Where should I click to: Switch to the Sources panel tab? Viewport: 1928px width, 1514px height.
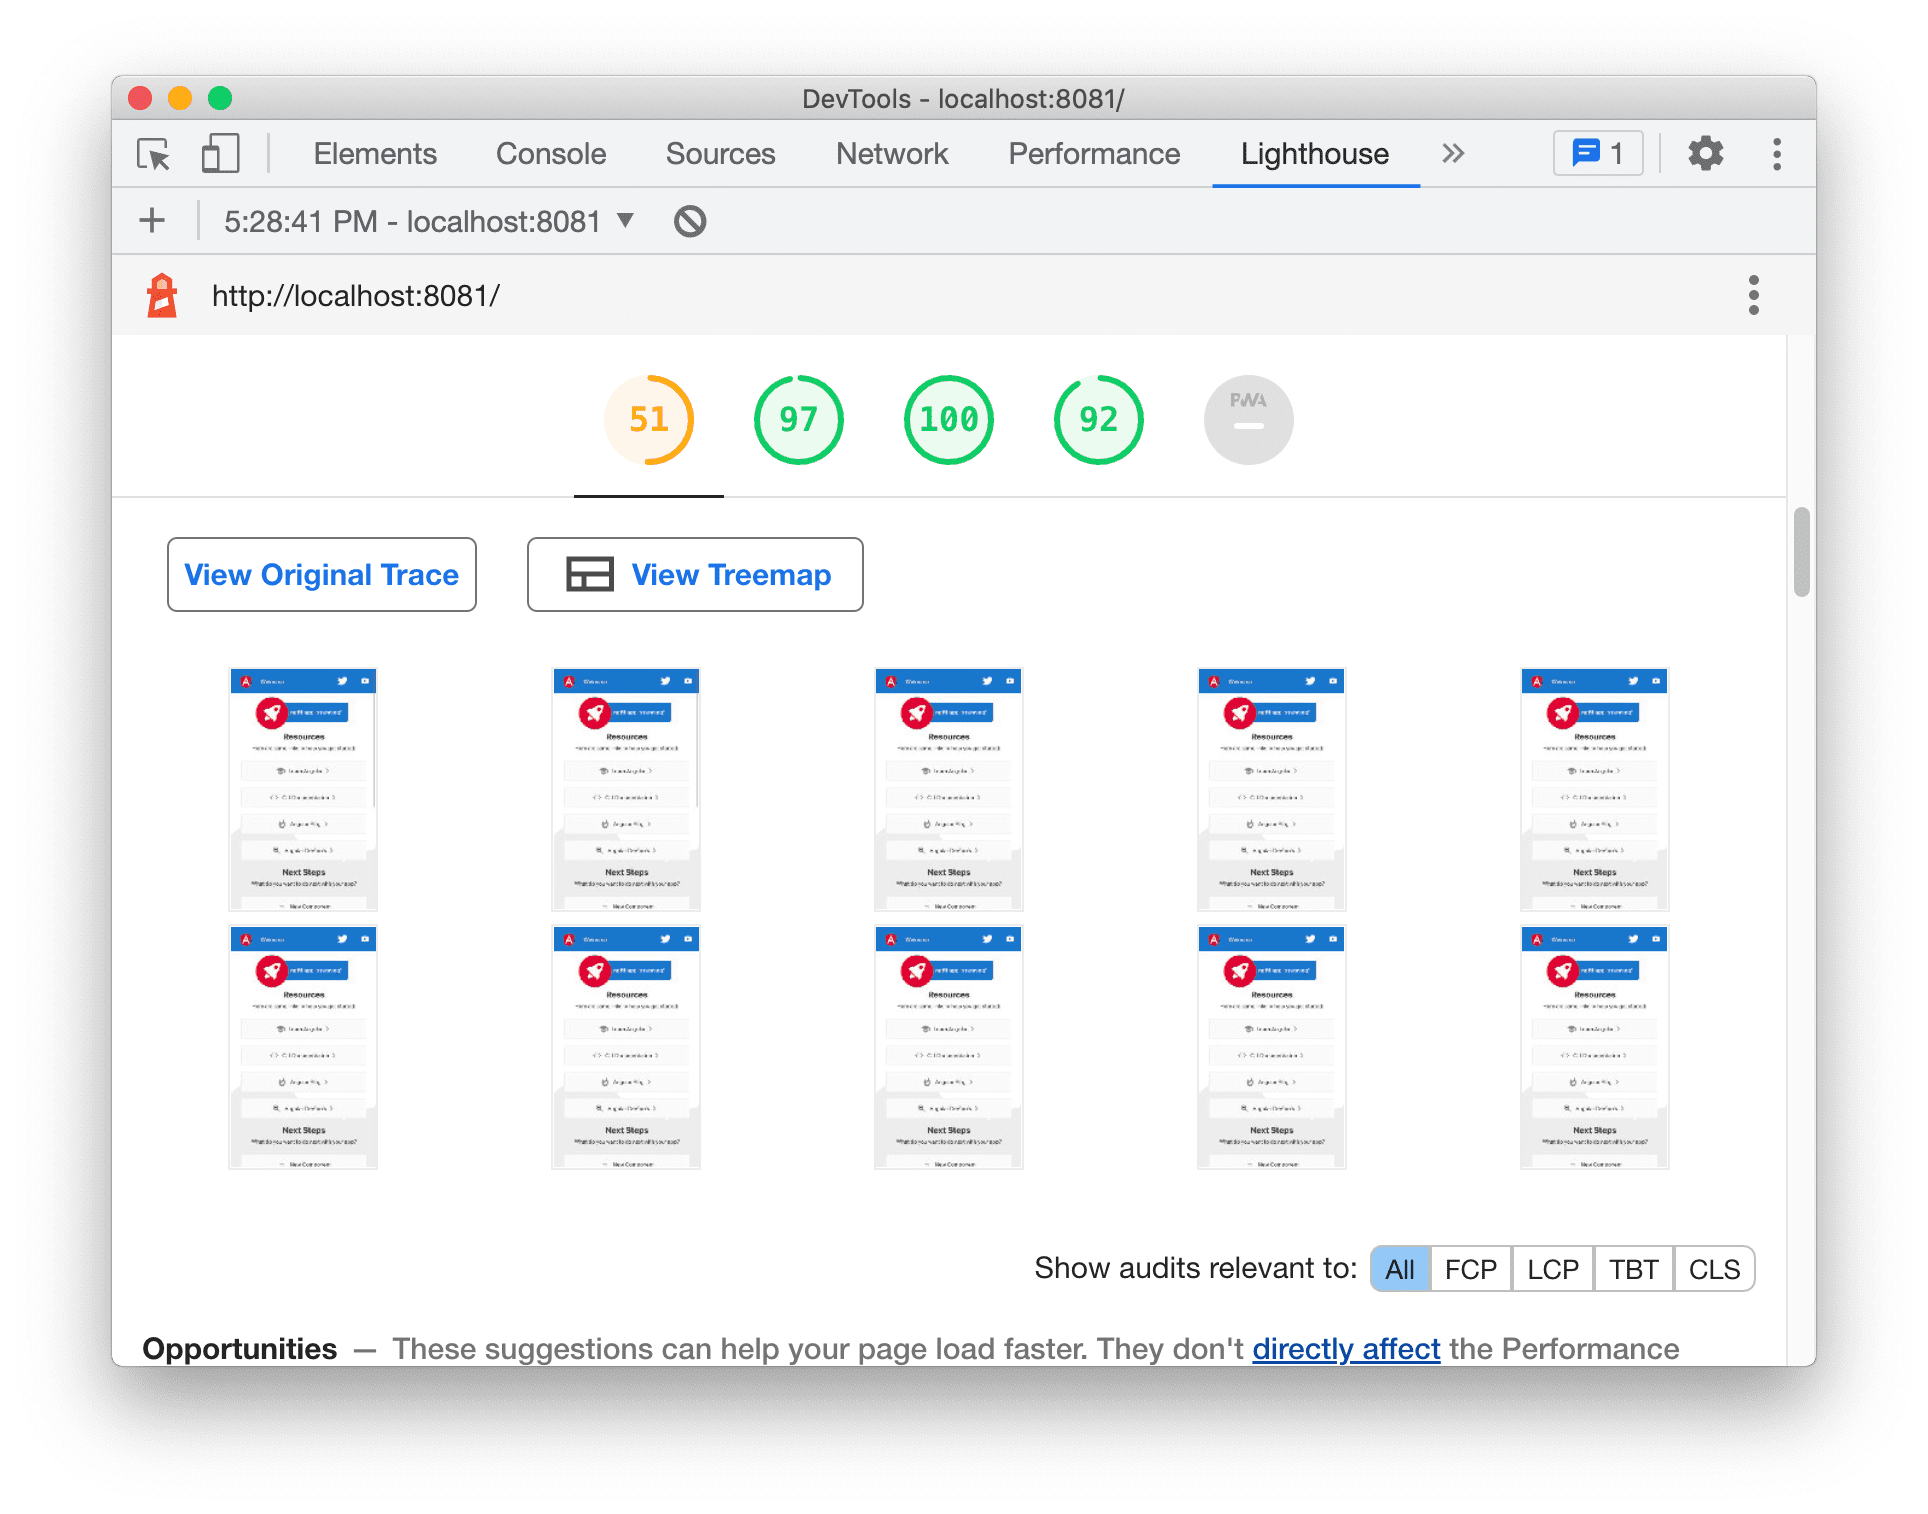pos(718,155)
